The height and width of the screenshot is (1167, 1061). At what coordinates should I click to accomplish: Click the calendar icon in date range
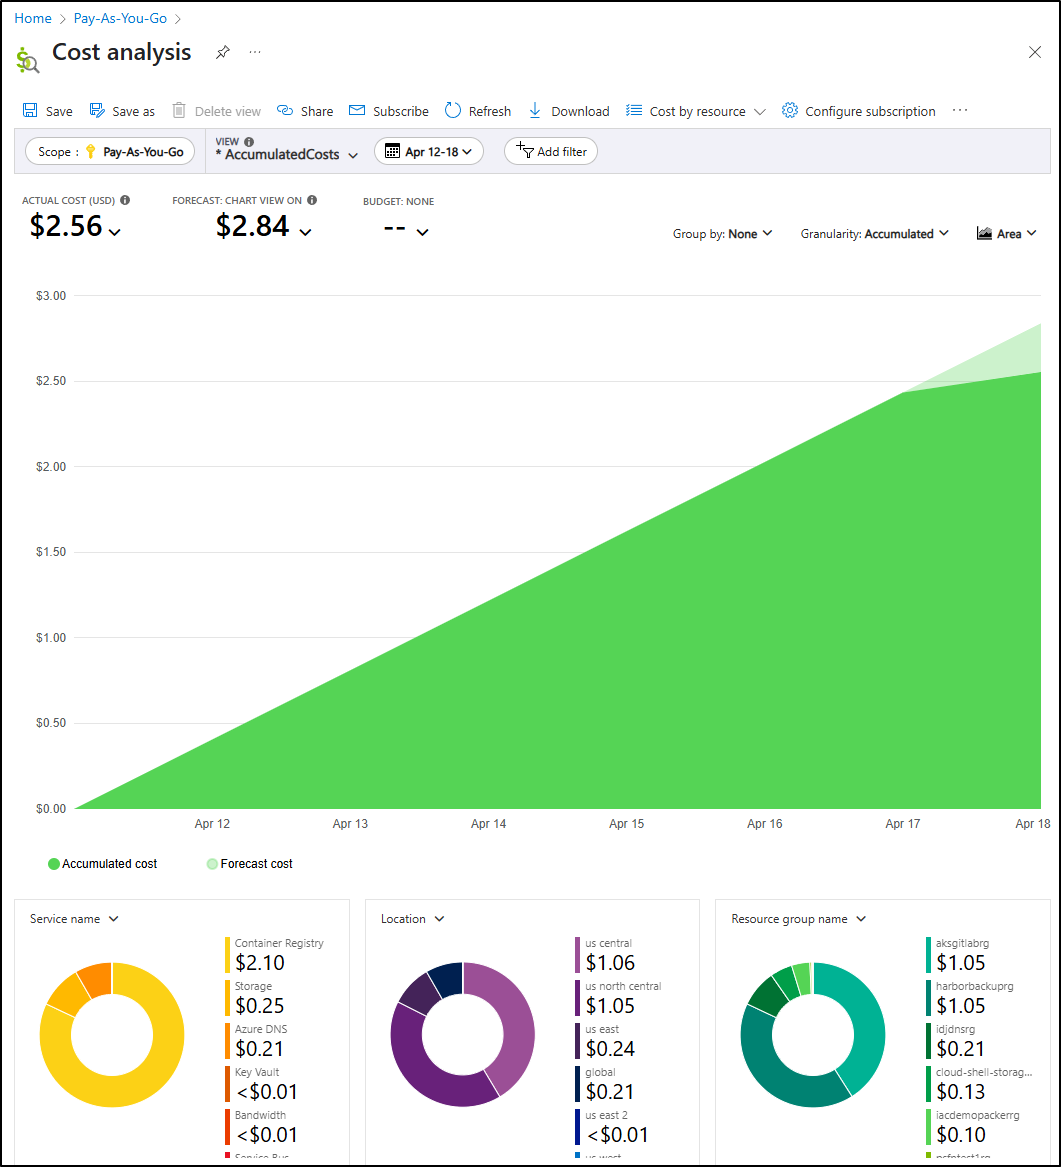point(392,151)
